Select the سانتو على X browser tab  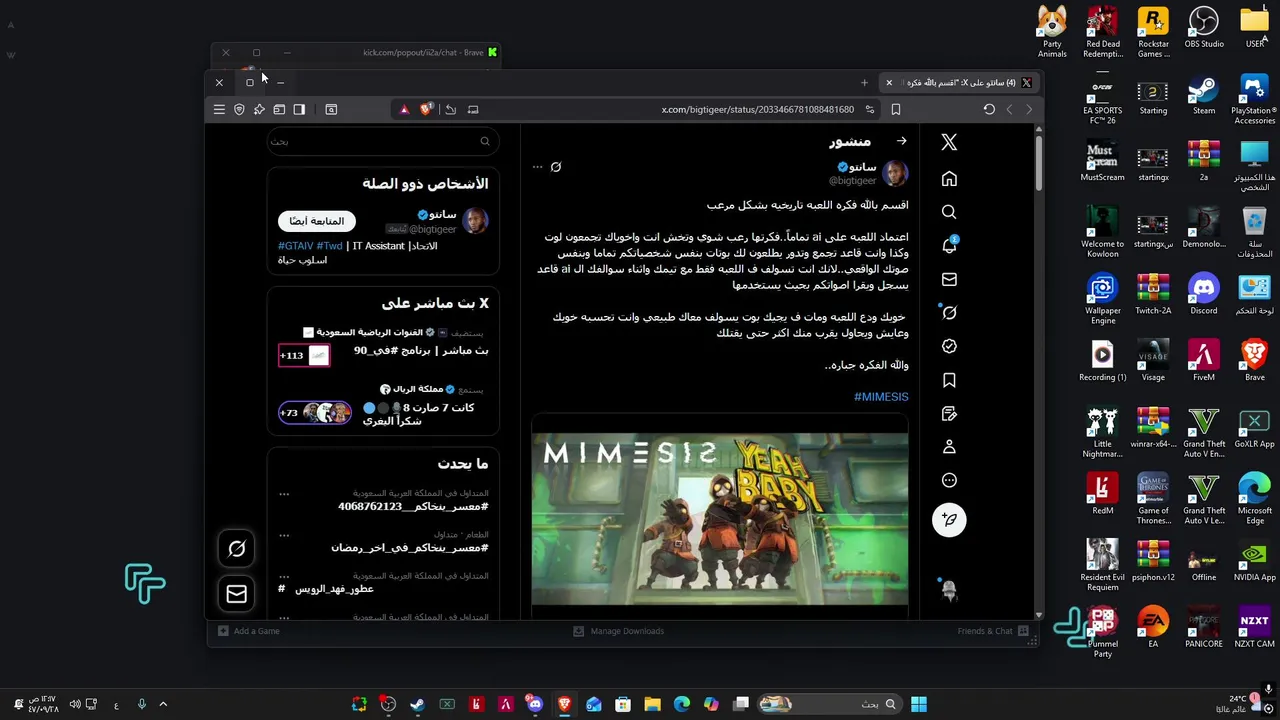(x=958, y=82)
